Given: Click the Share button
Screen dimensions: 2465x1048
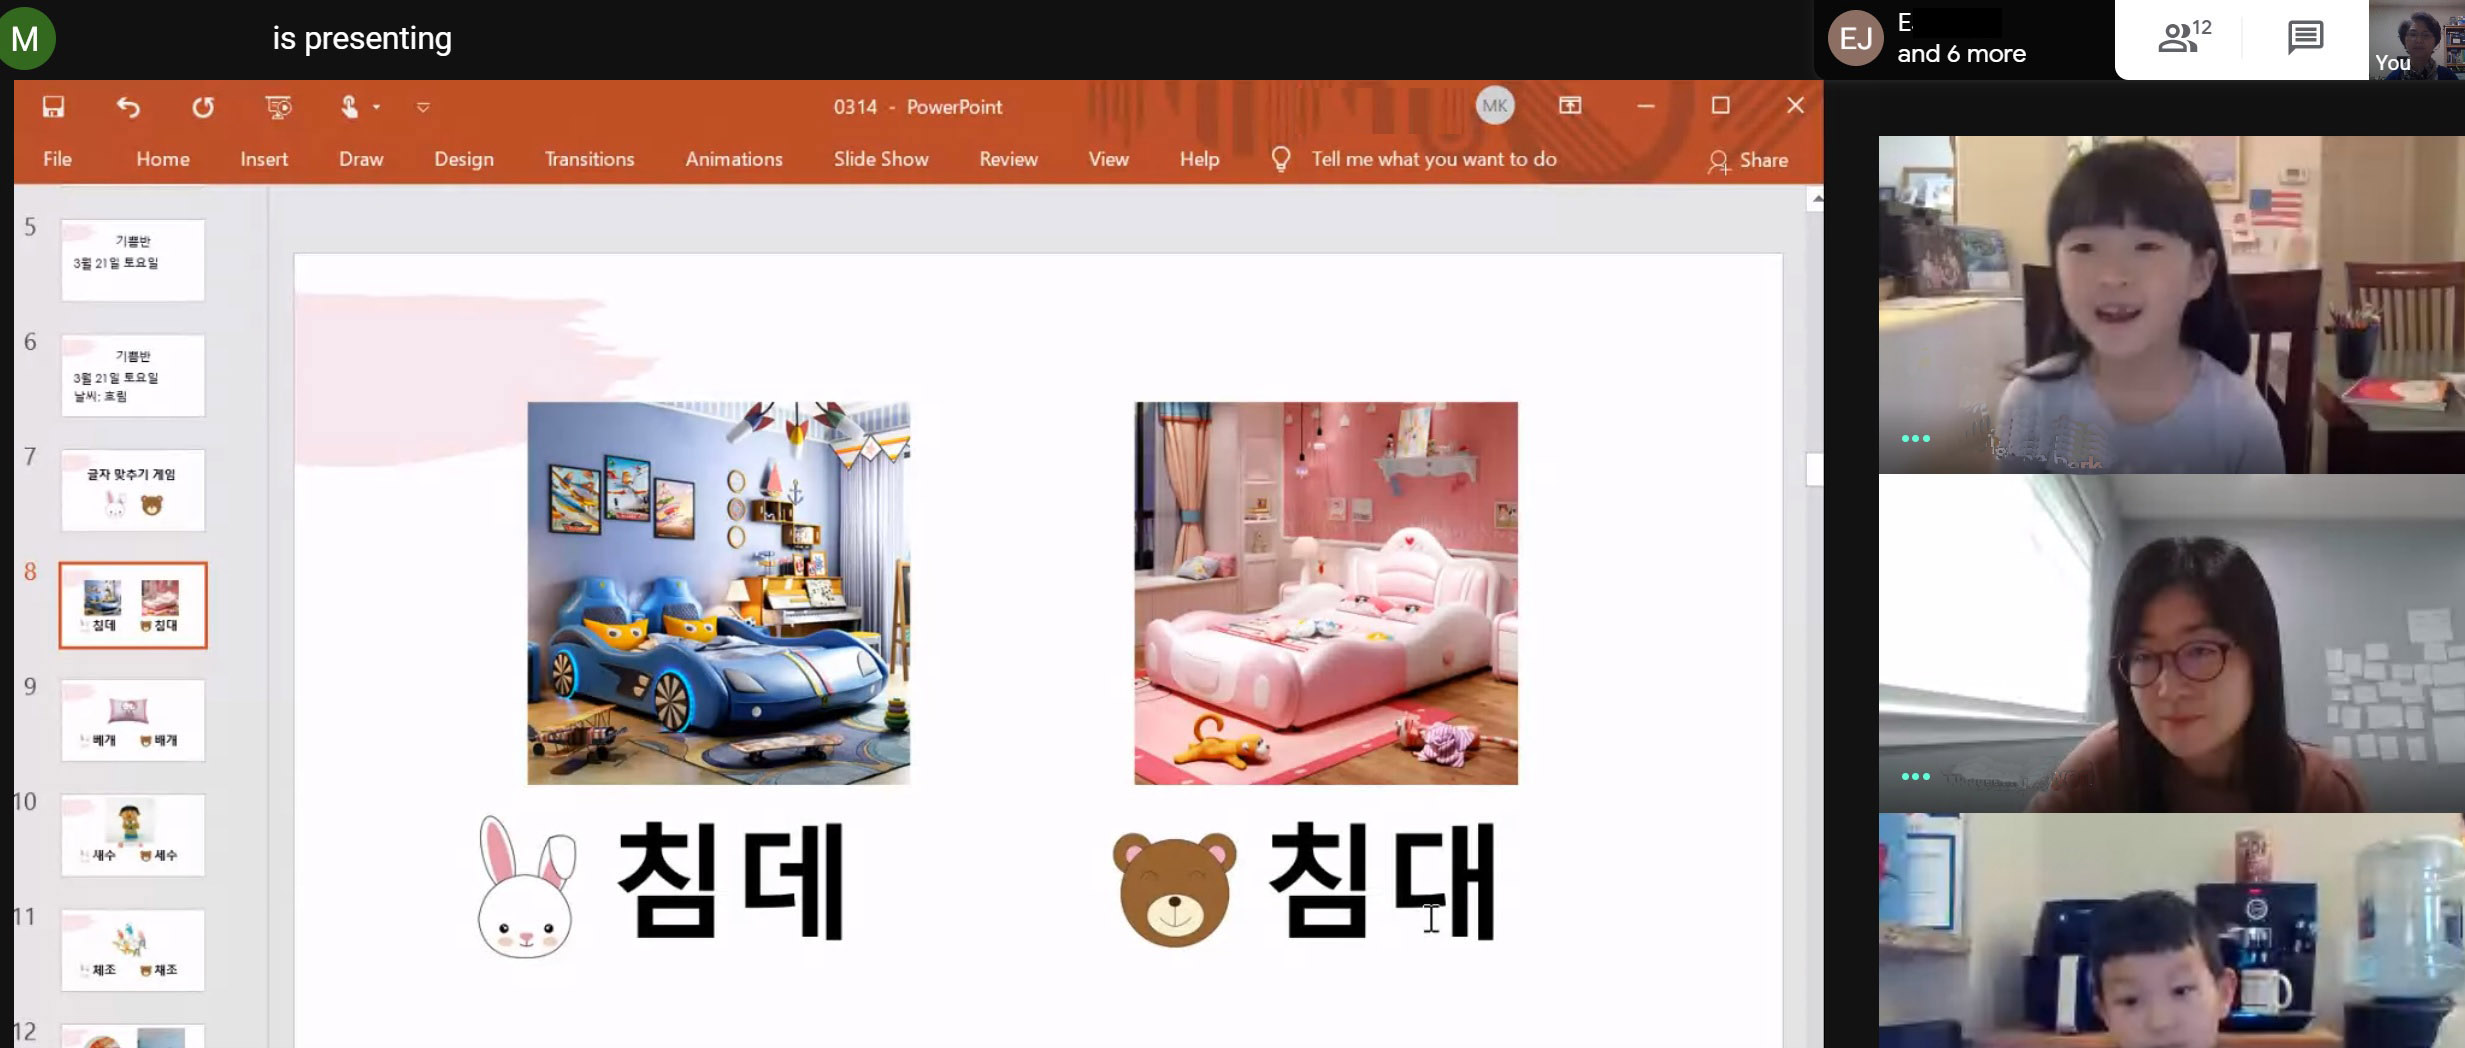Looking at the screenshot, I should (x=1748, y=160).
